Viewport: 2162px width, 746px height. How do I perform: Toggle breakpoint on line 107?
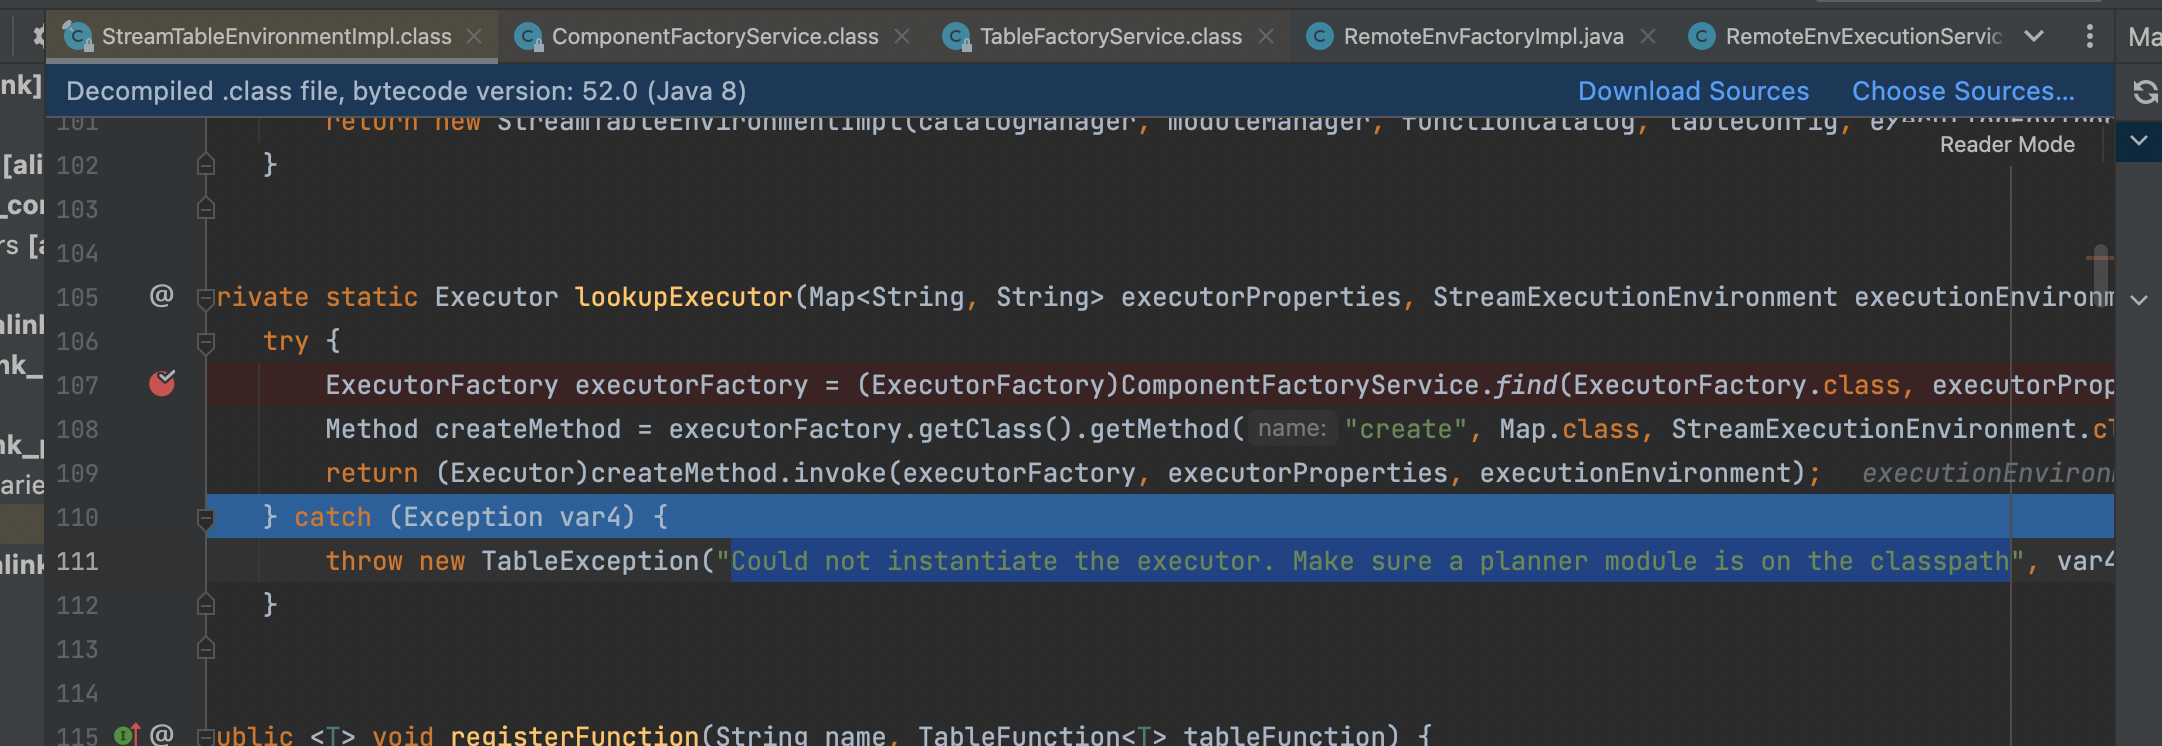click(x=162, y=383)
